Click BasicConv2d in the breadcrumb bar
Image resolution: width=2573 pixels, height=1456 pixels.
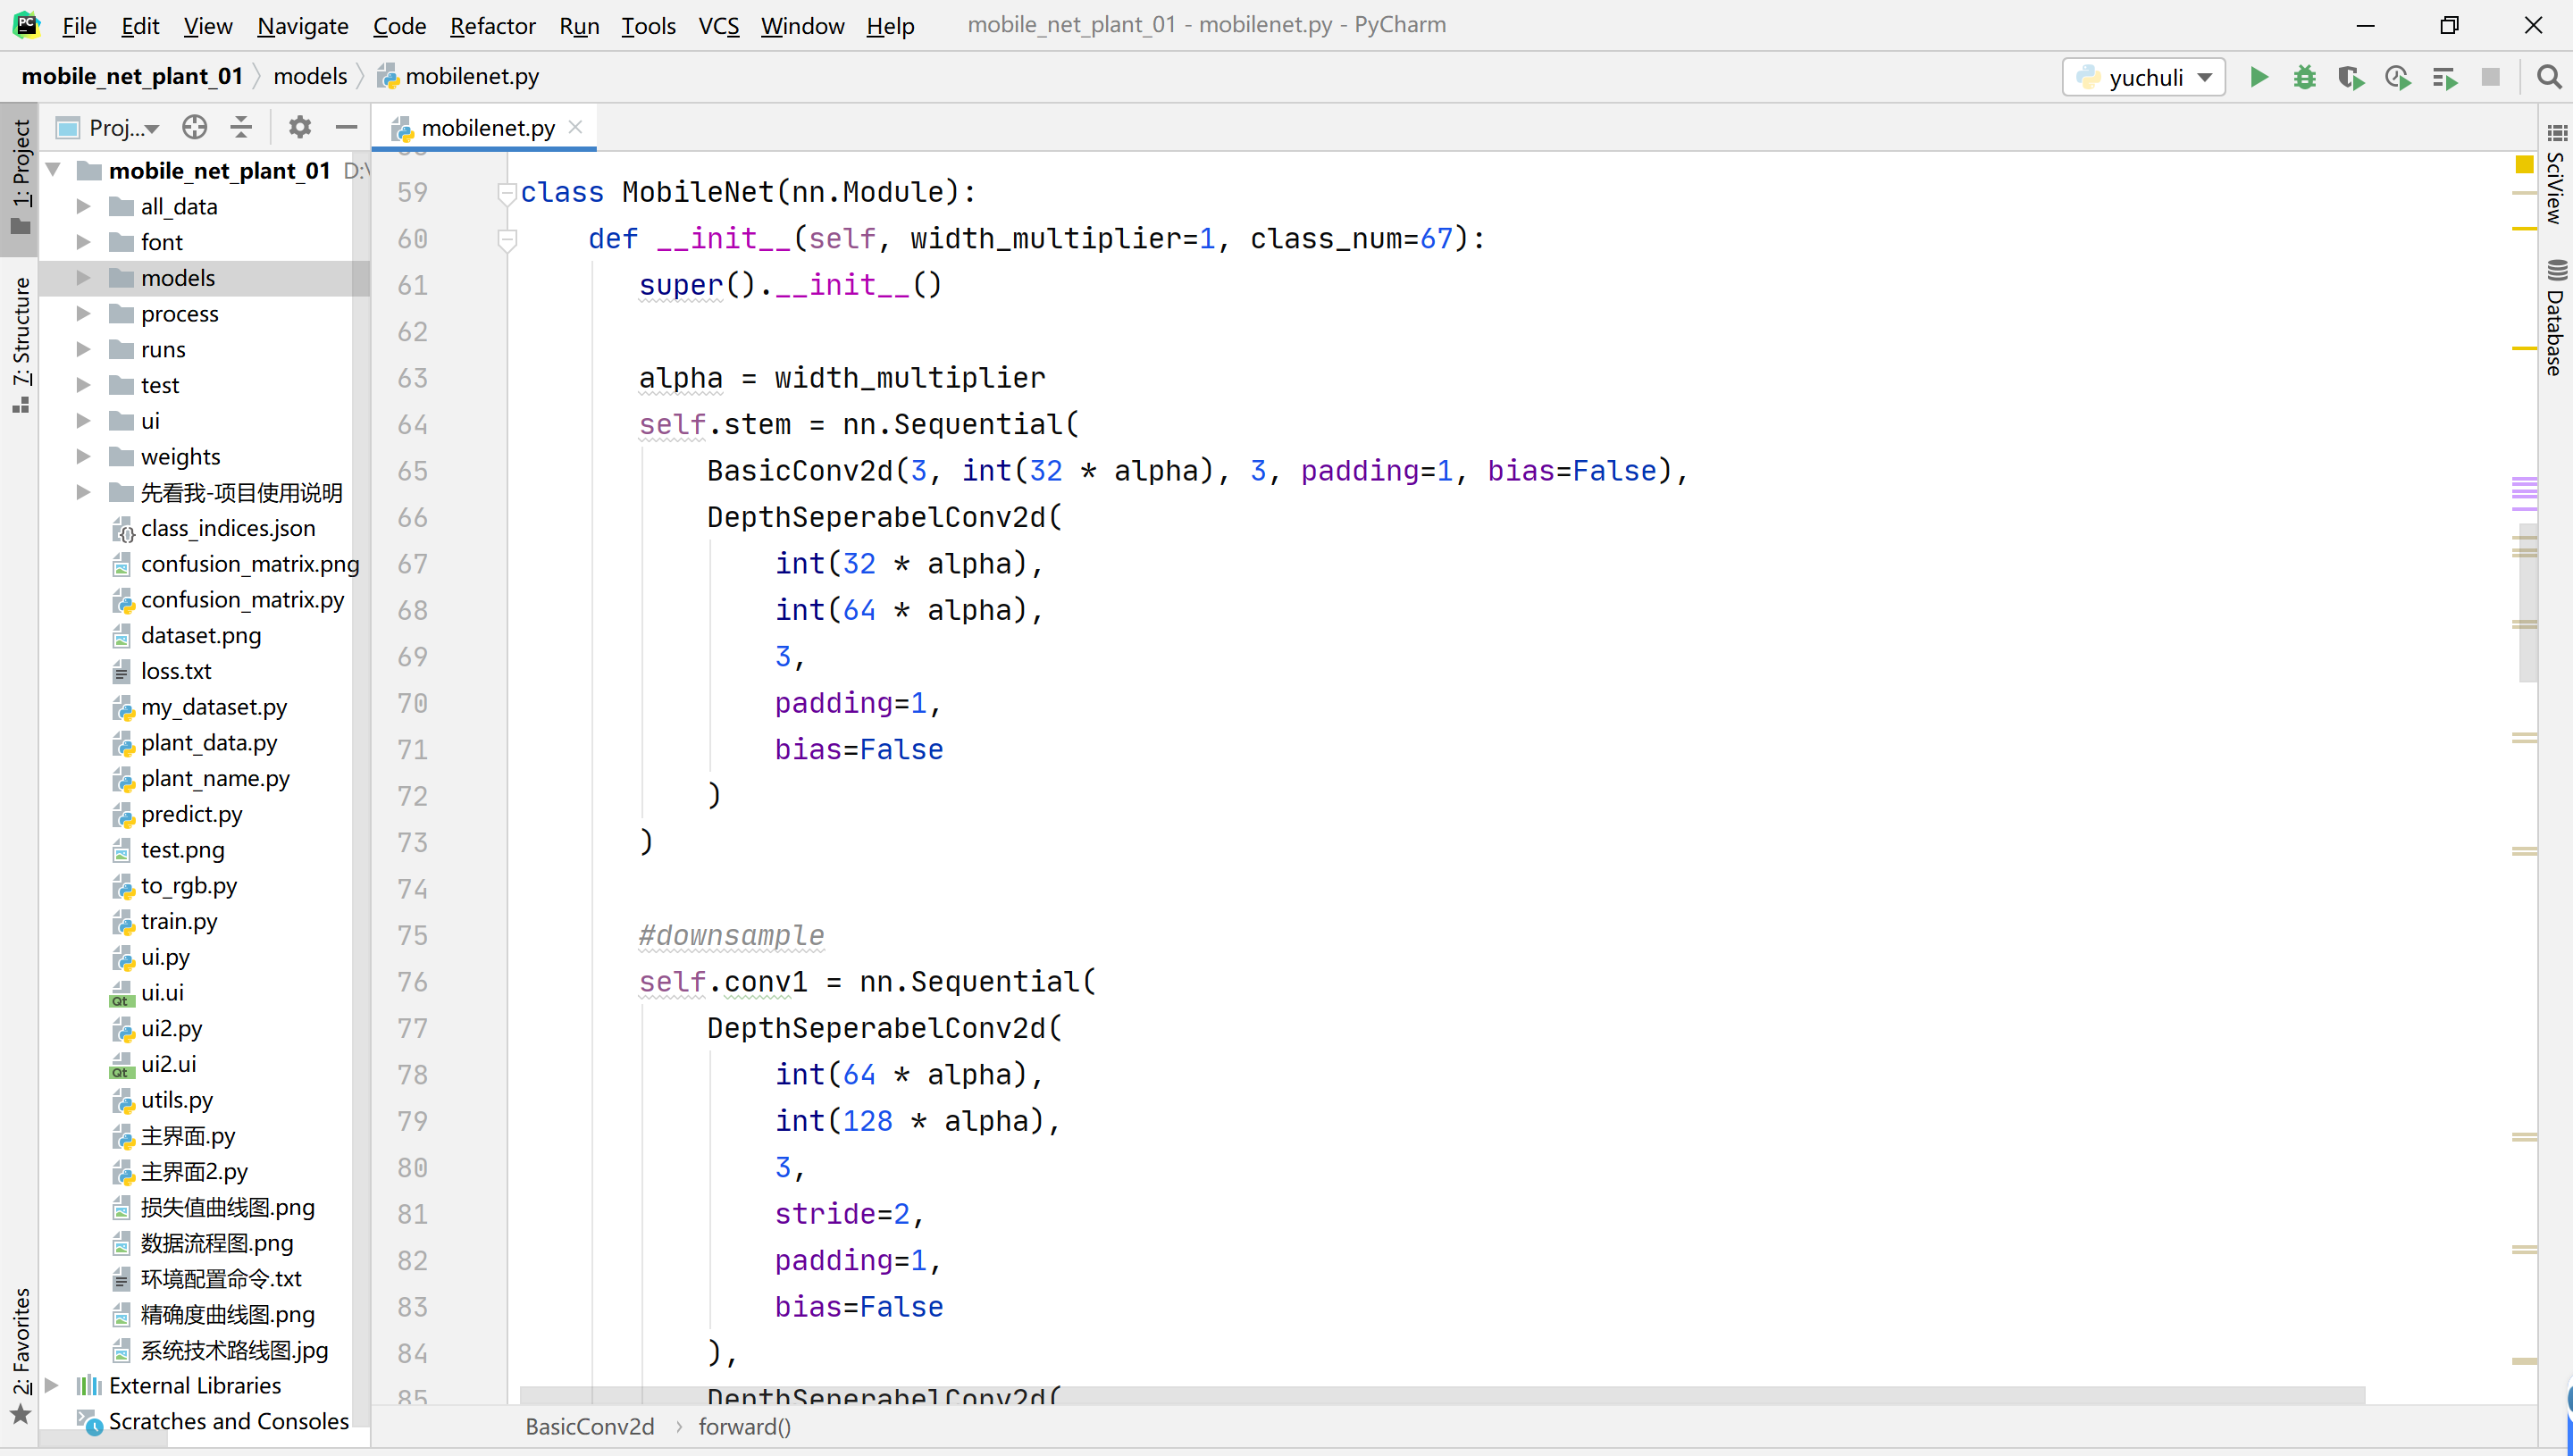coord(590,1426)
